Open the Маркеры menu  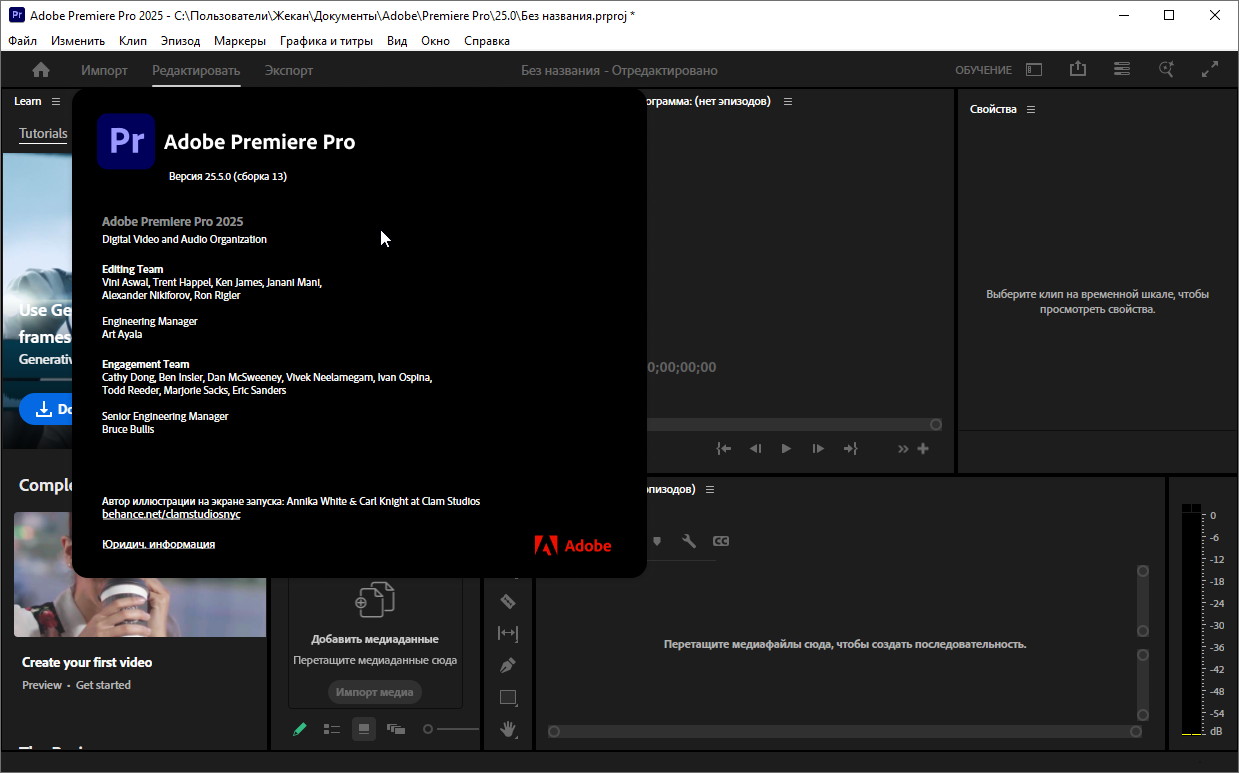[x=240, y=41]
